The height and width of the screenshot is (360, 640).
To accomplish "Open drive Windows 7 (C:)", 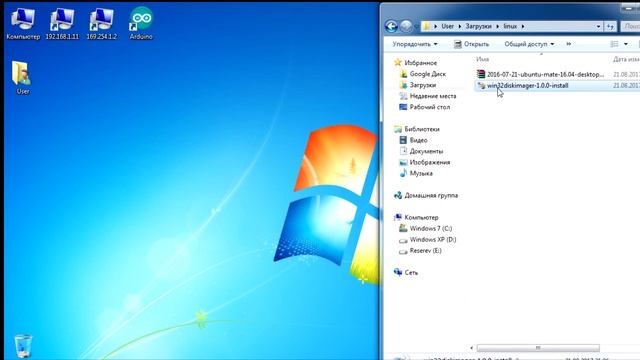I will point(431,228).
